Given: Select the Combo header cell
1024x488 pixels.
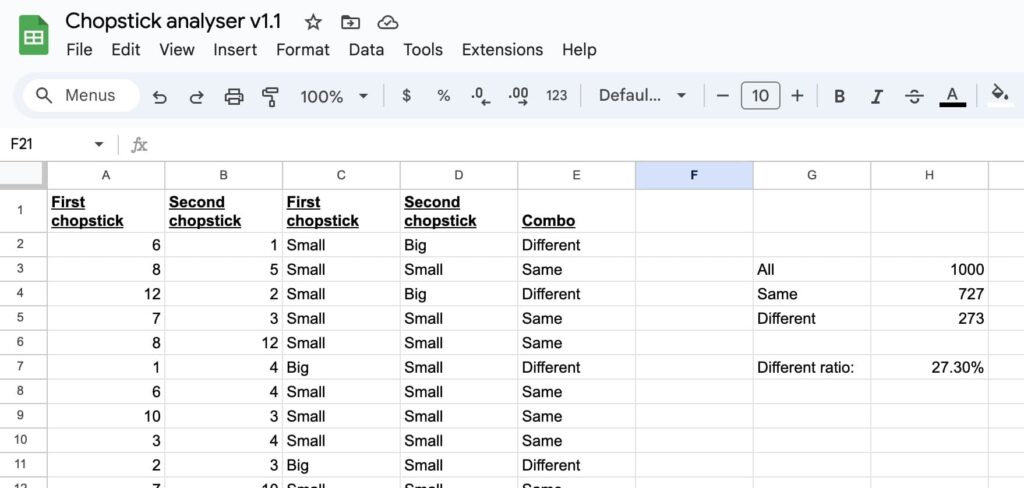Looking at the screenshot, I should click(576, 210).
